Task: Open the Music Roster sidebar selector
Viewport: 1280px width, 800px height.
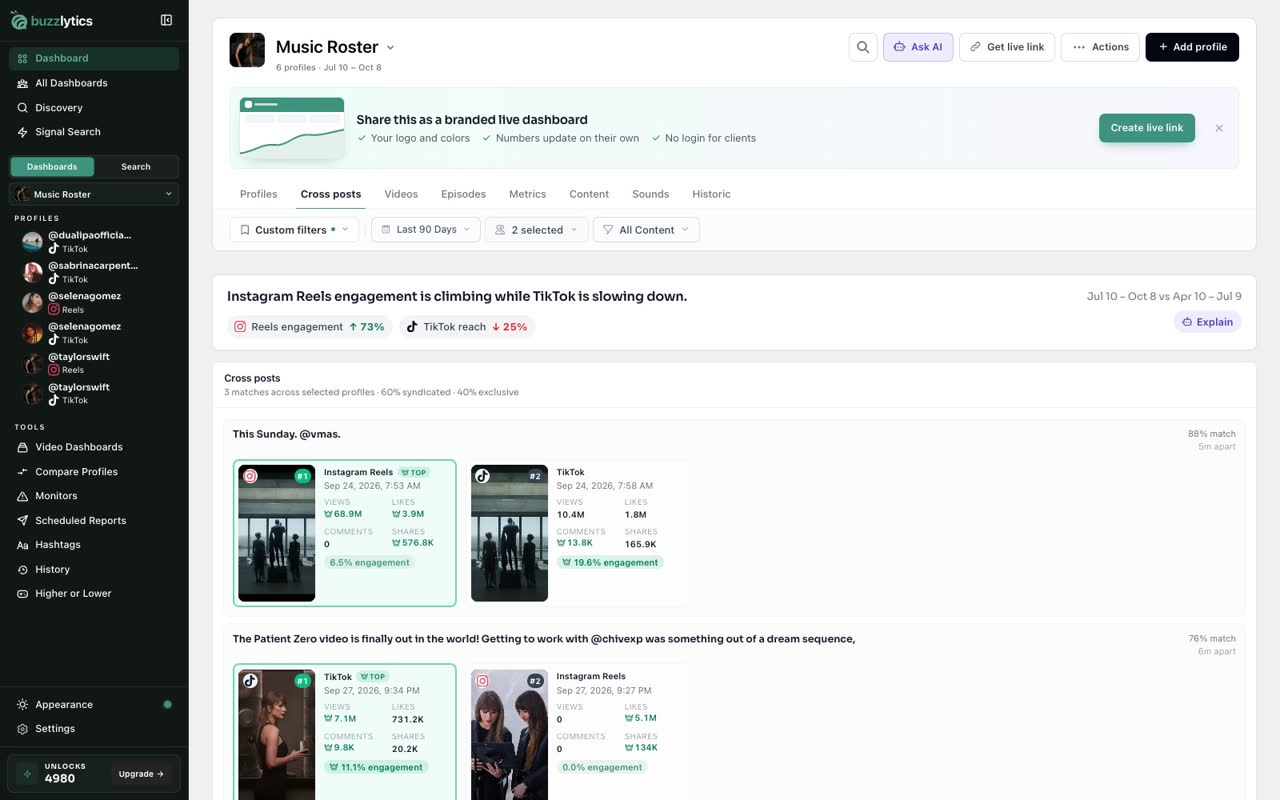Action: pos(94,194)
